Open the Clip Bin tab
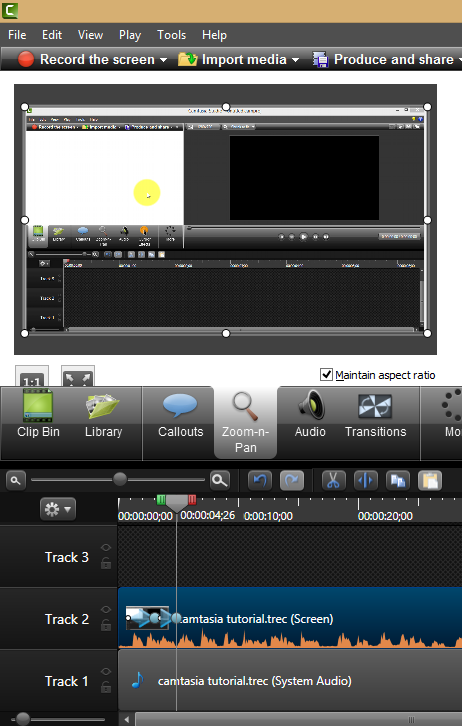 tap(38, 415)
